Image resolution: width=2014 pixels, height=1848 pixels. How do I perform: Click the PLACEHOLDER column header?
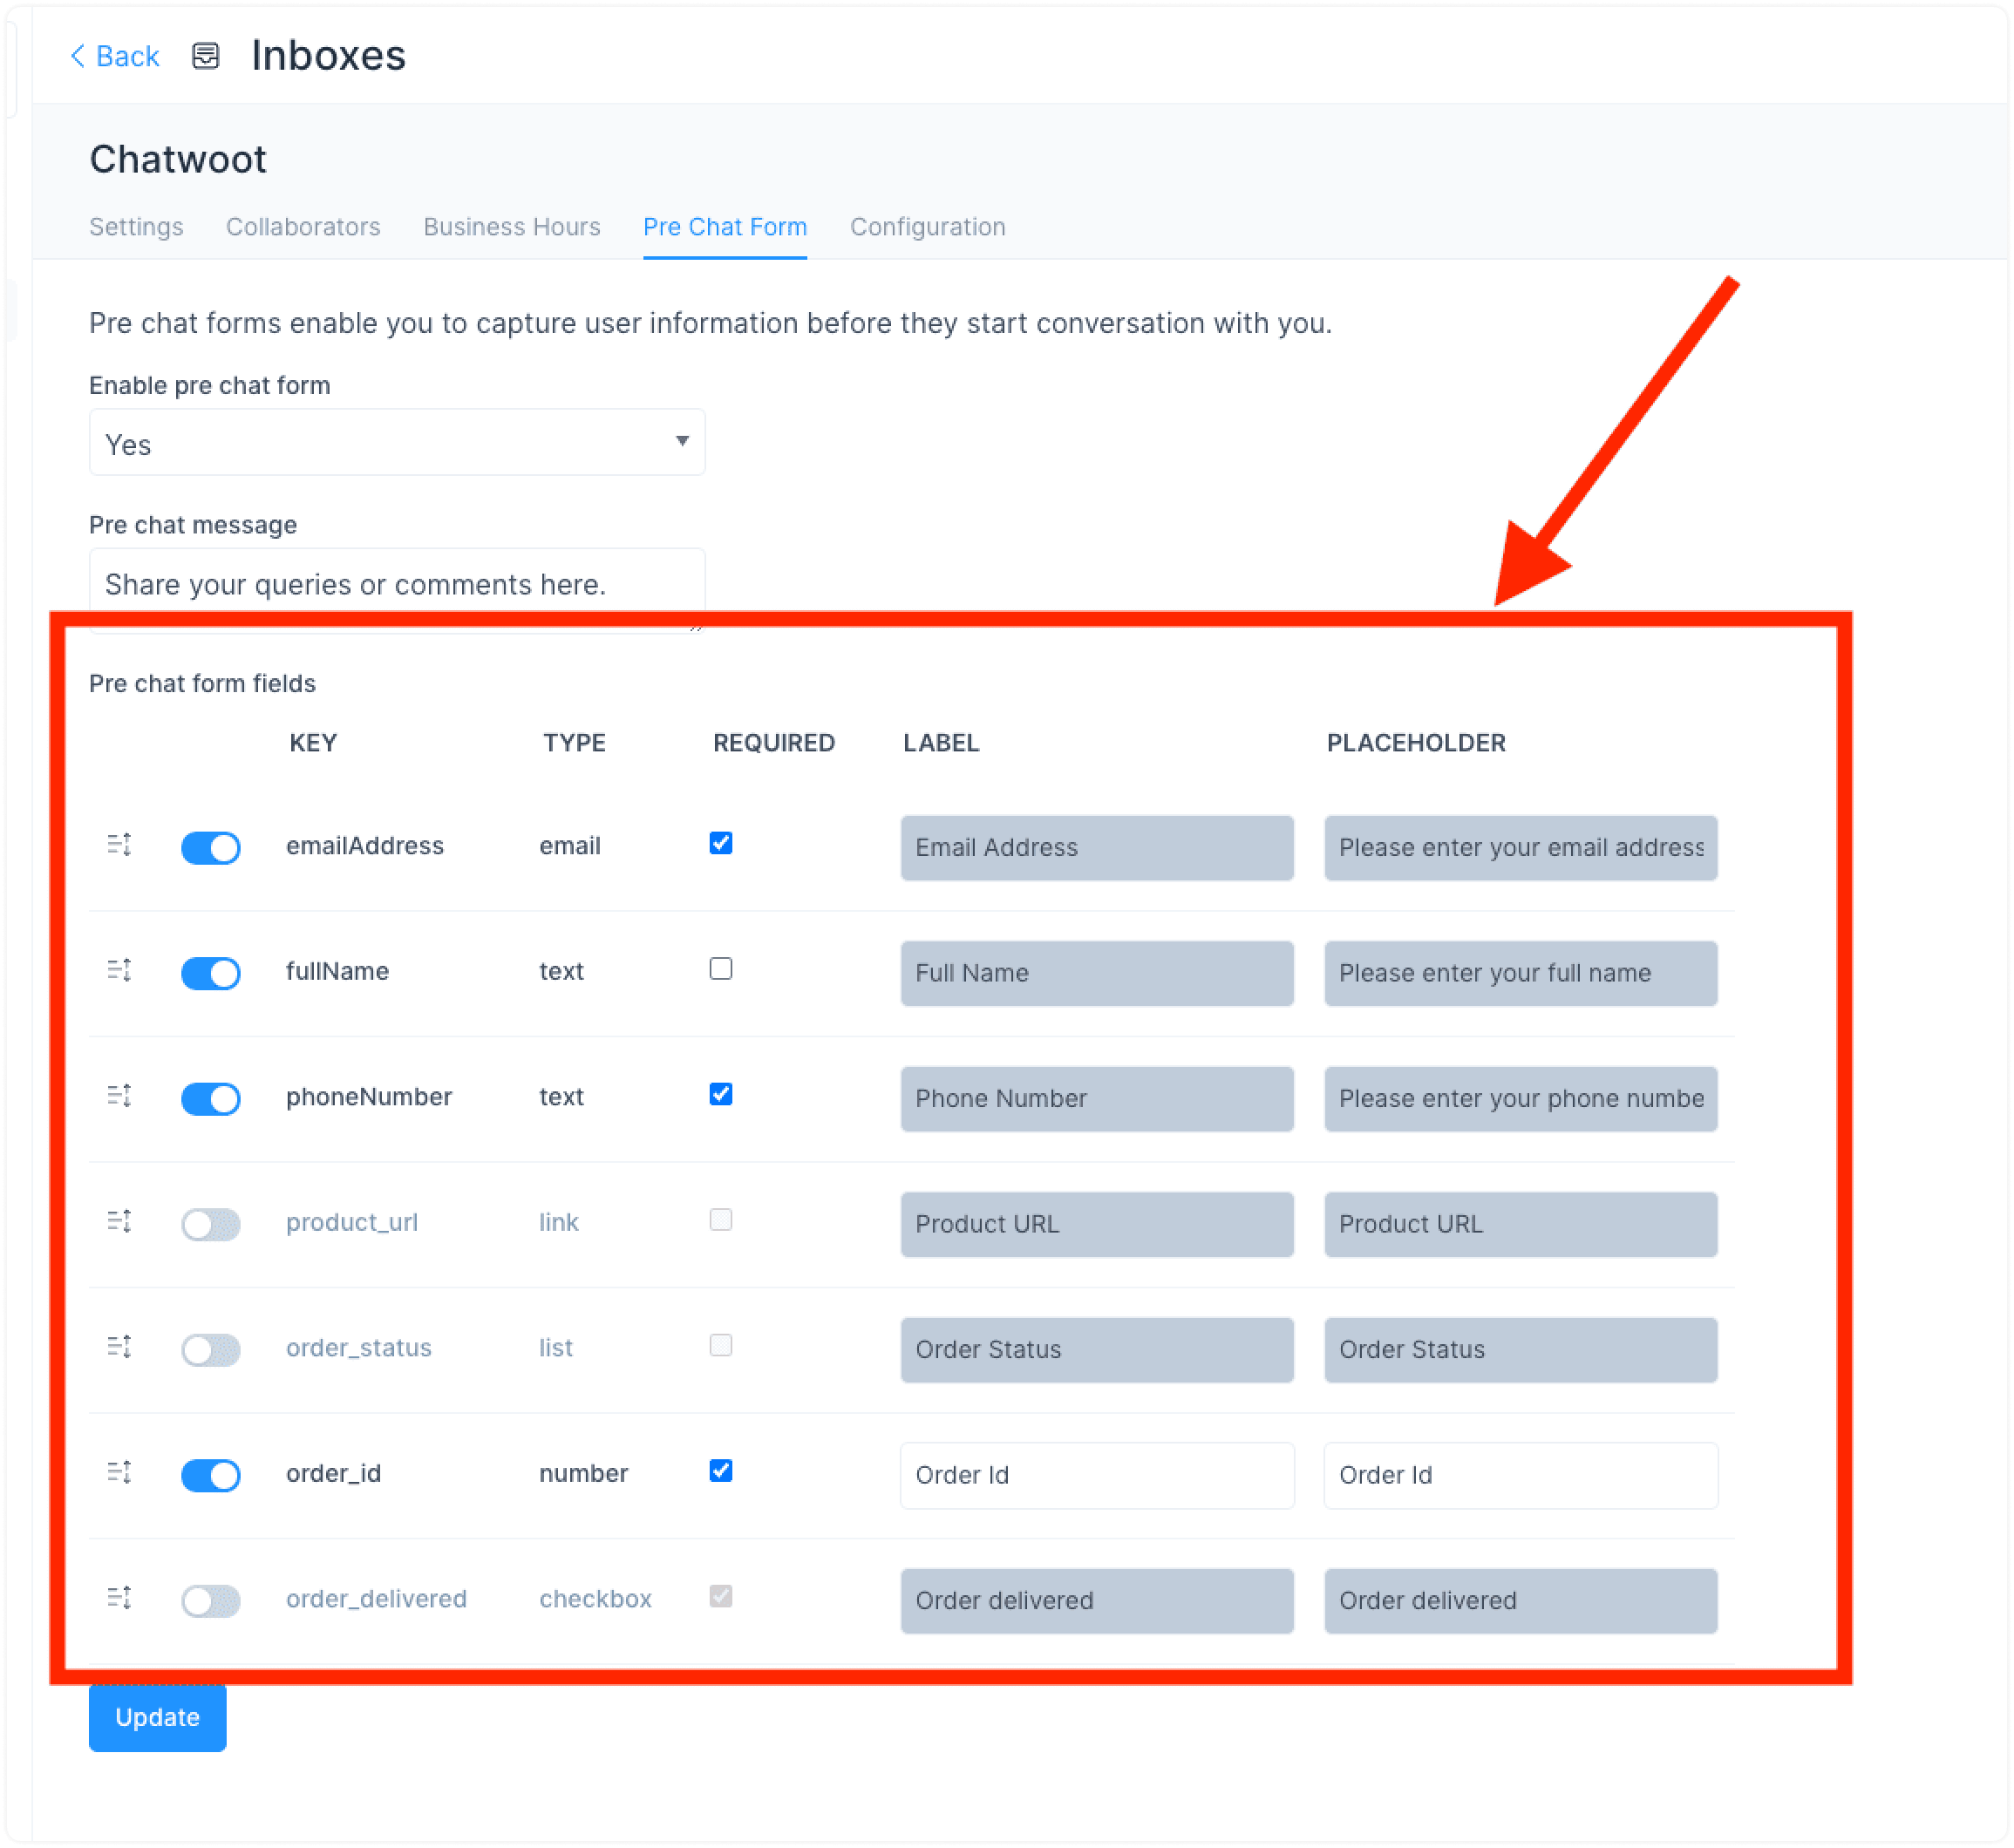click(x=1416, y=743)
